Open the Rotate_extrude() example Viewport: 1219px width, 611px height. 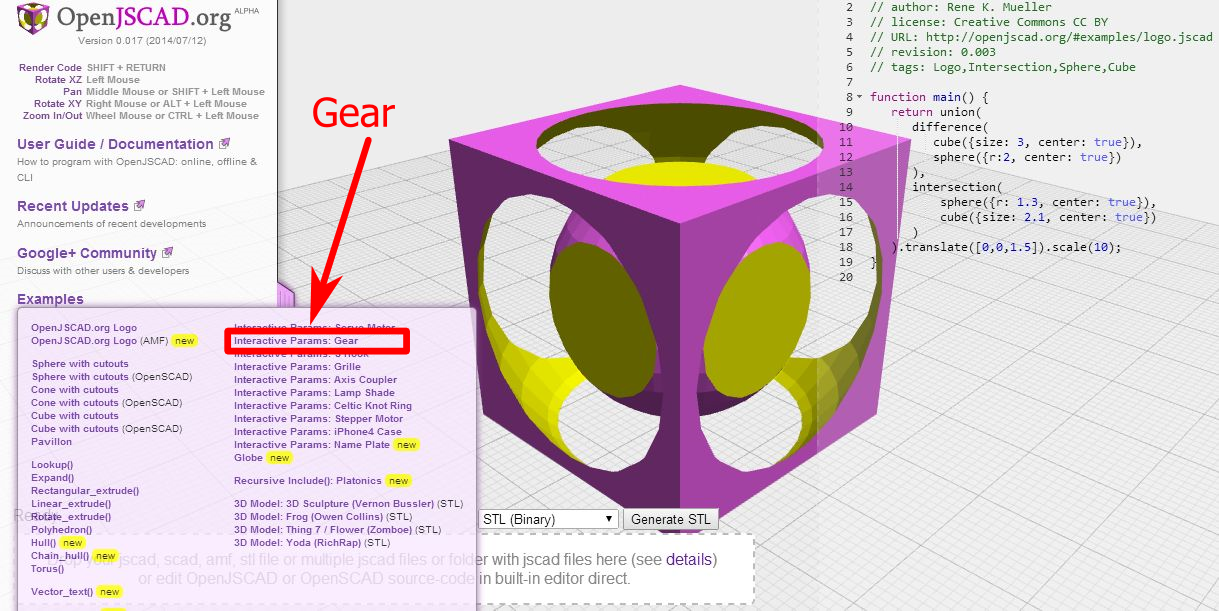(x=69, y=517)
